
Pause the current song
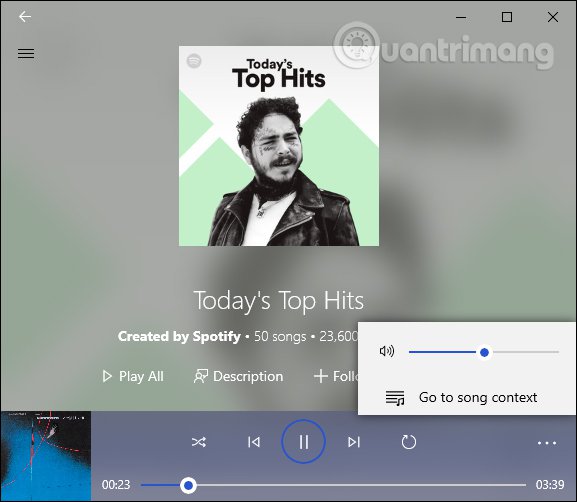pos(304,442)
